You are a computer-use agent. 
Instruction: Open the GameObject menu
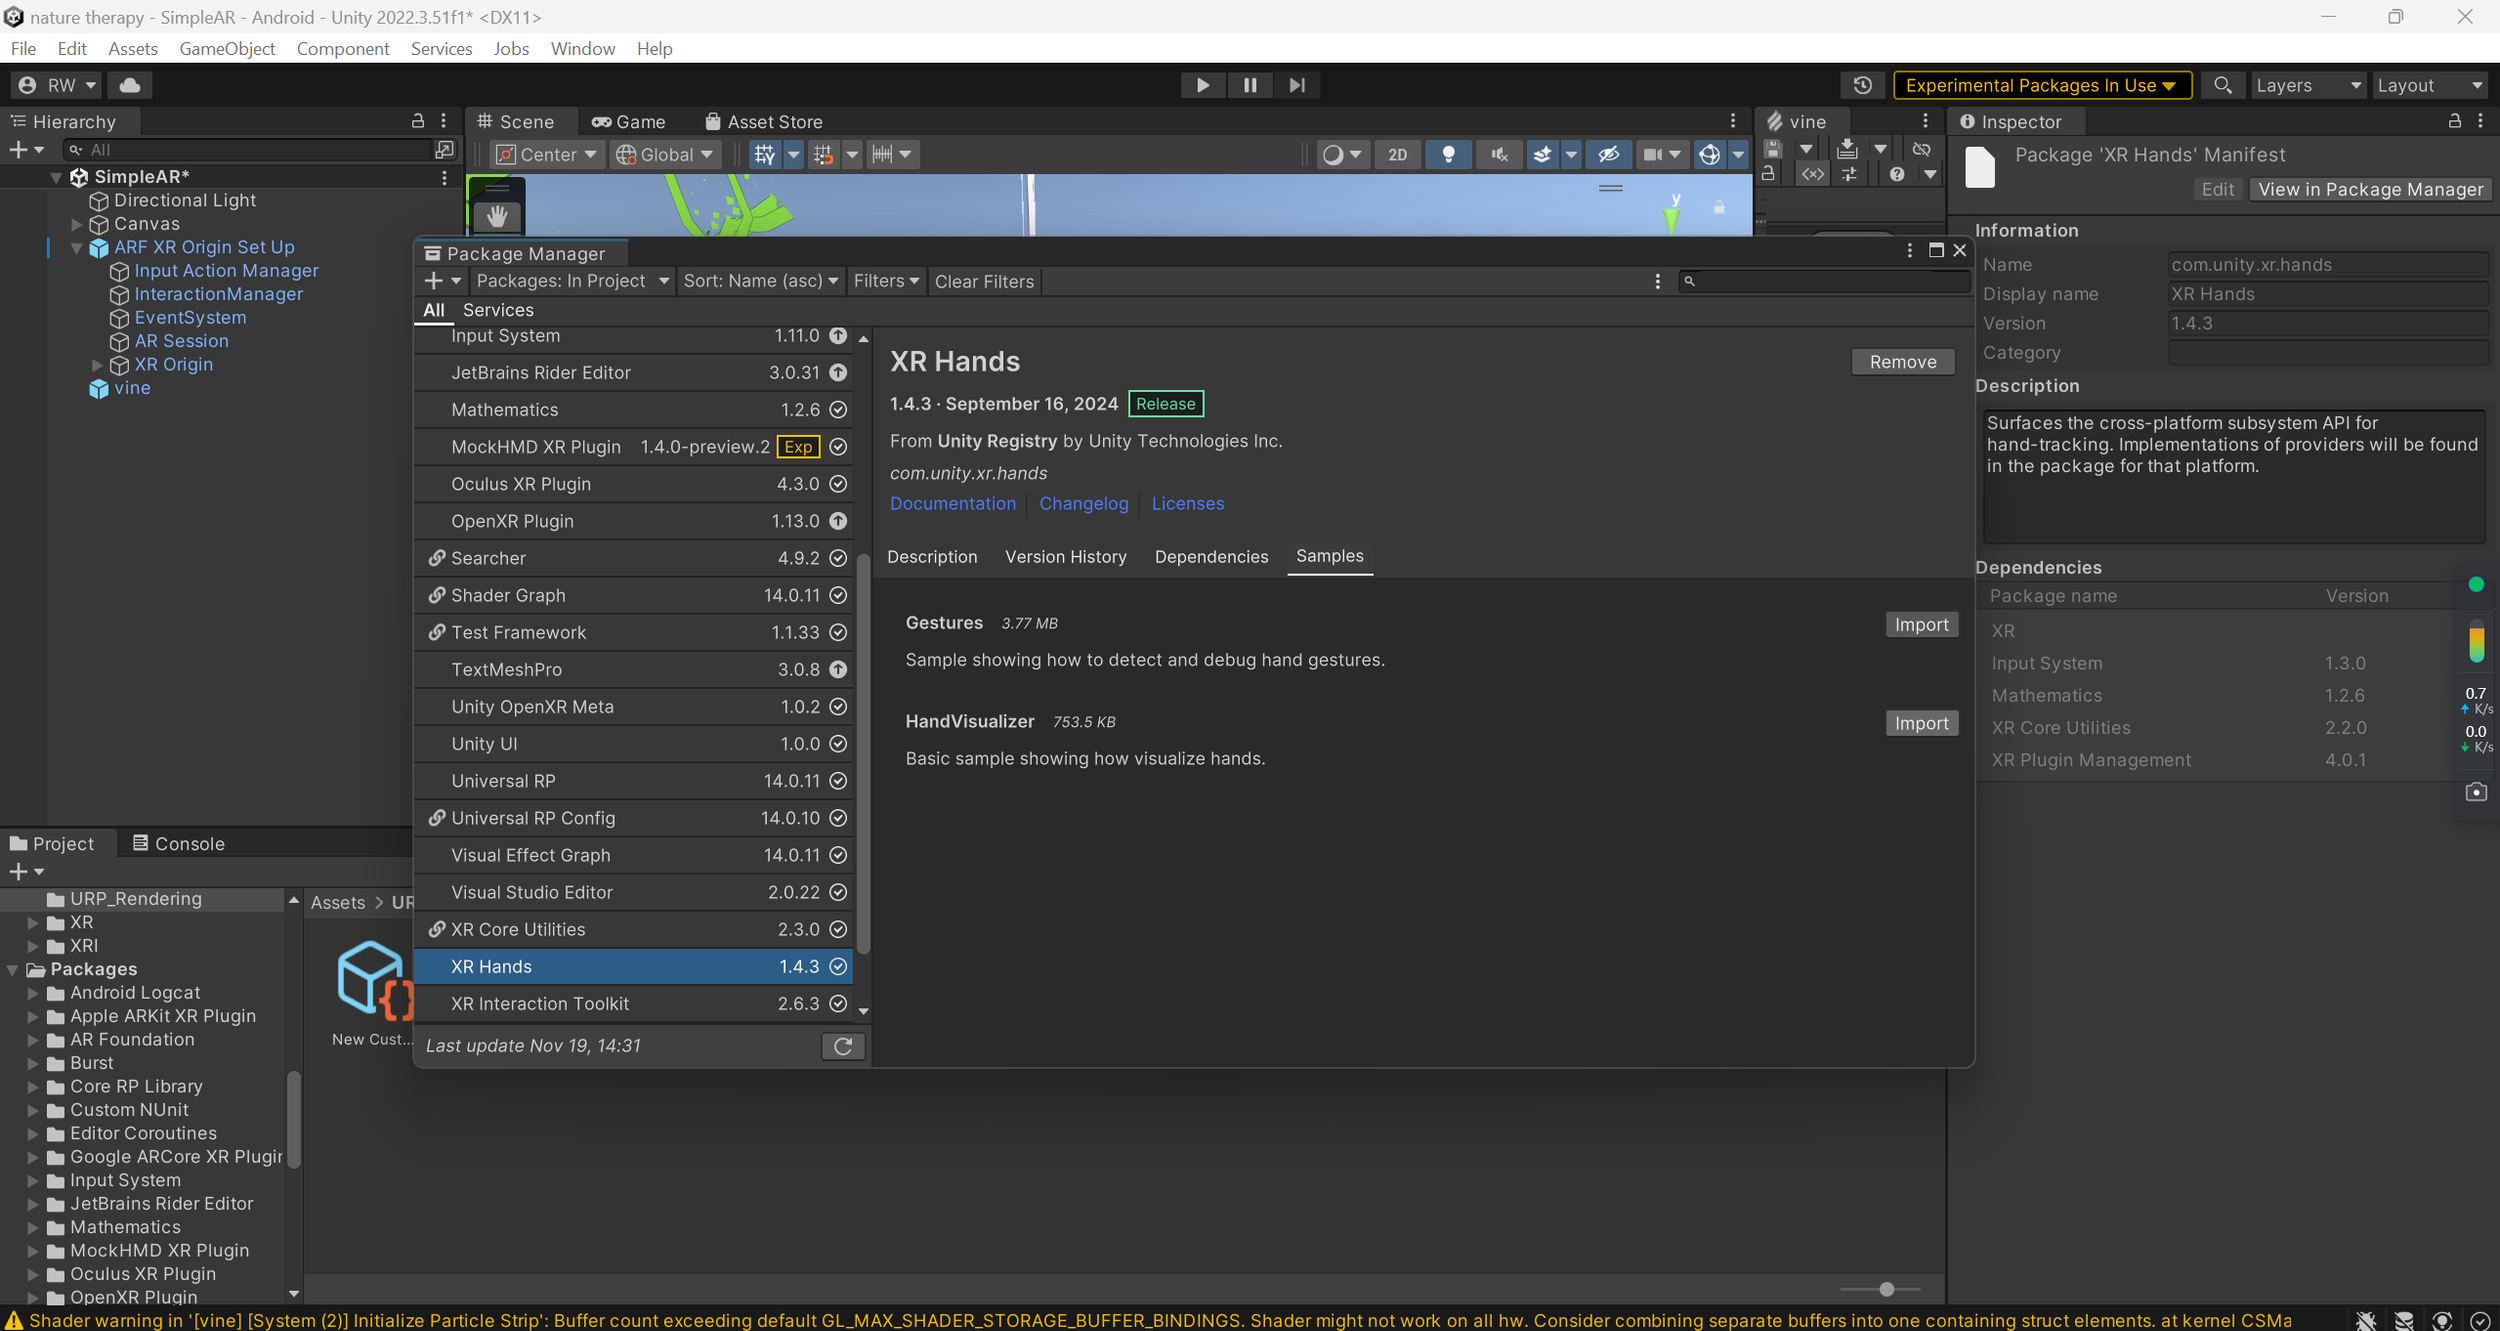(227, 49)
